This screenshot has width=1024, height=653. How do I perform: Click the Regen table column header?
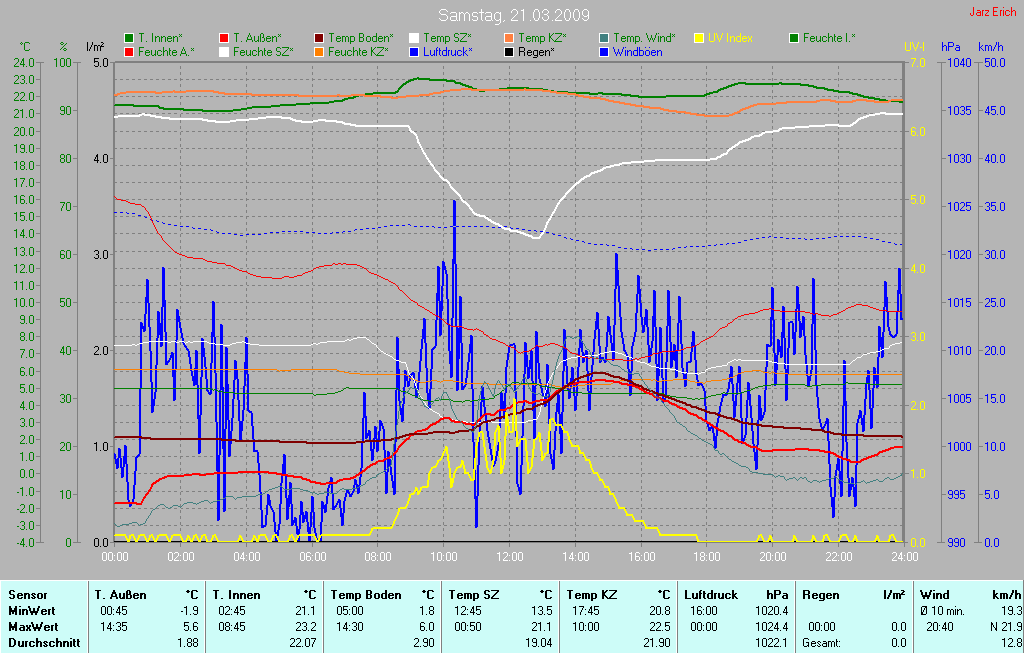[821, 595]
